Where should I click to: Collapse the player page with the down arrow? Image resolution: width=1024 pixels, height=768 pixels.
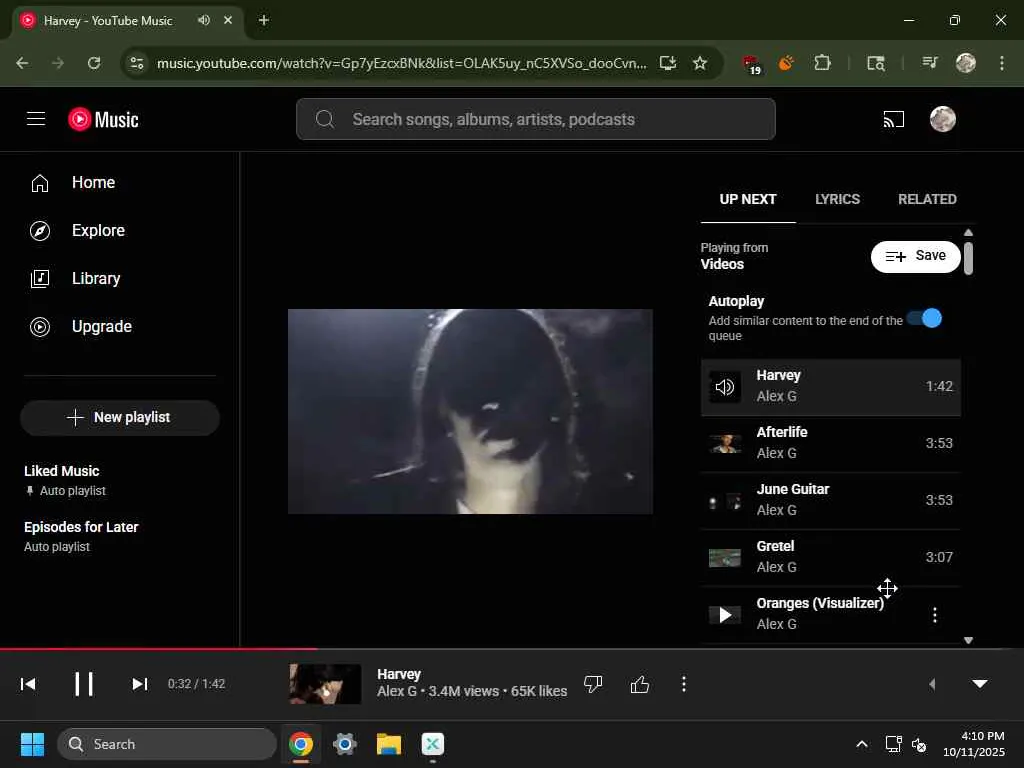coord(980,684)
